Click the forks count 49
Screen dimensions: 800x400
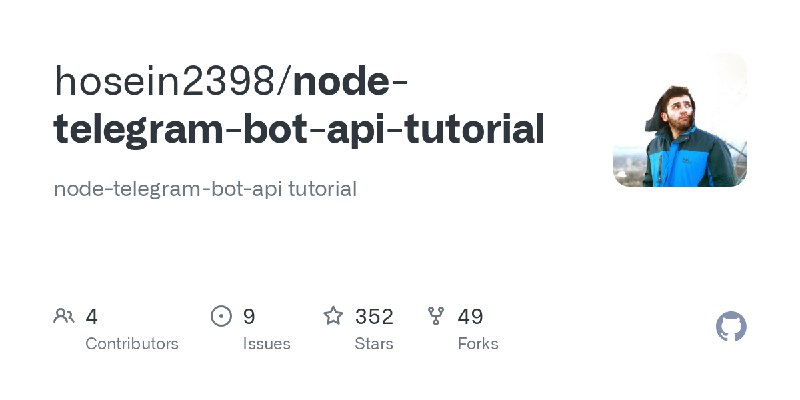coord(470,317)
